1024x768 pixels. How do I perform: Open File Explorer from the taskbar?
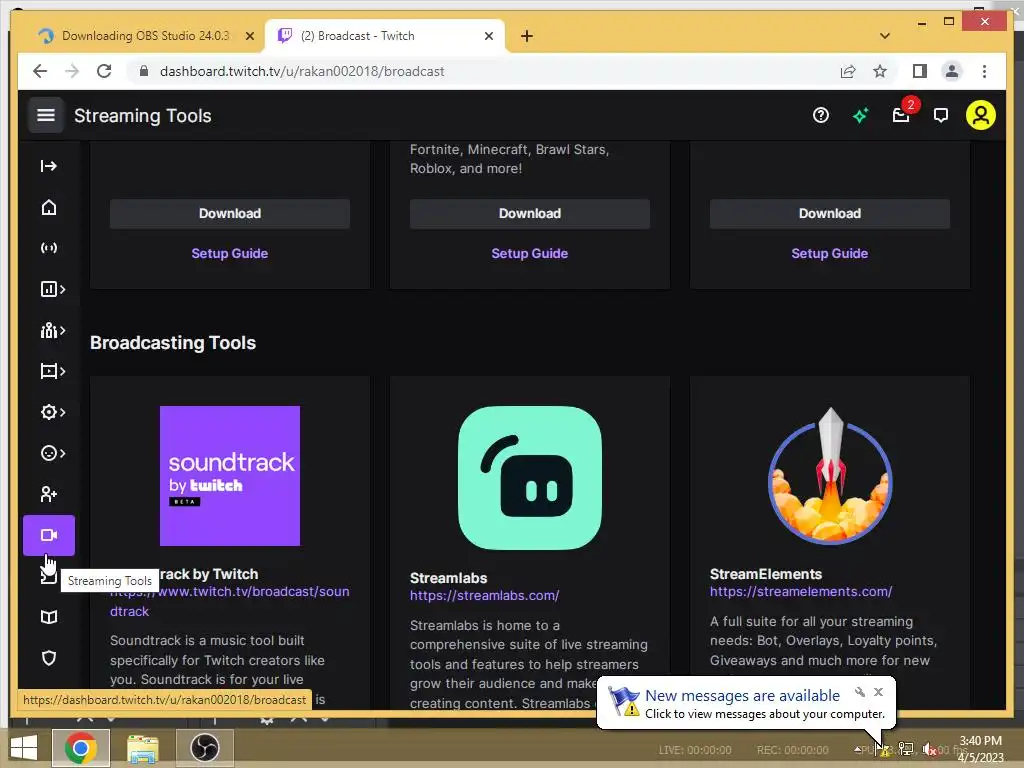(x=142, y=748)
